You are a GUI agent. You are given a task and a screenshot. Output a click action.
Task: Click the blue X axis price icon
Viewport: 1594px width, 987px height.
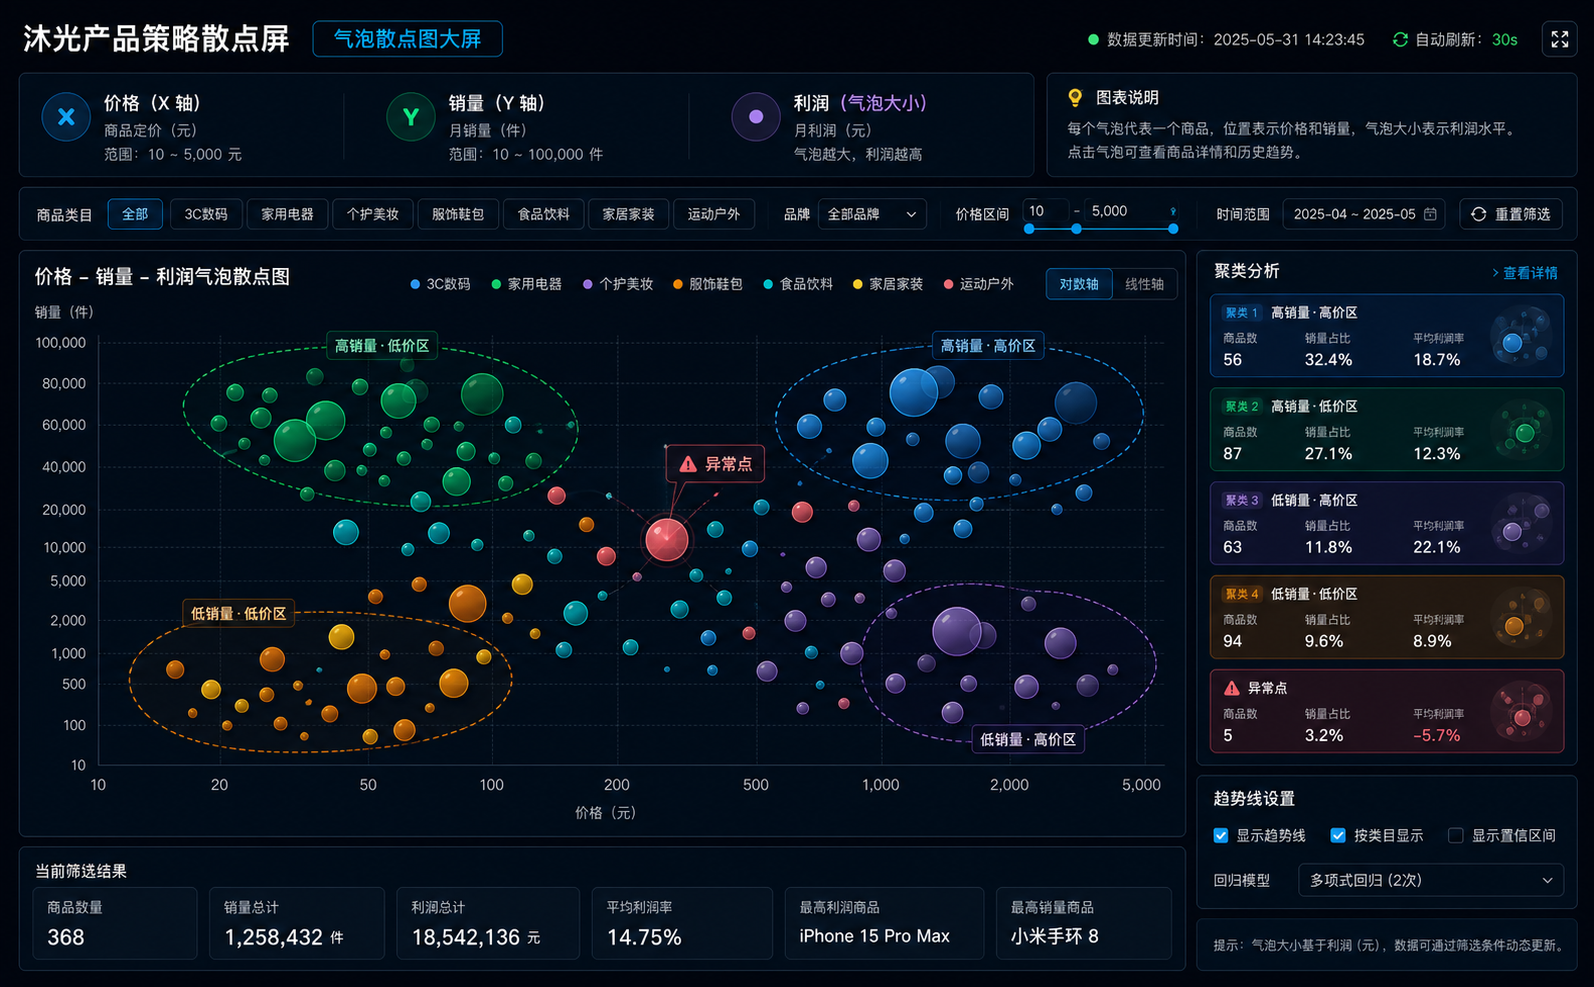66,117
